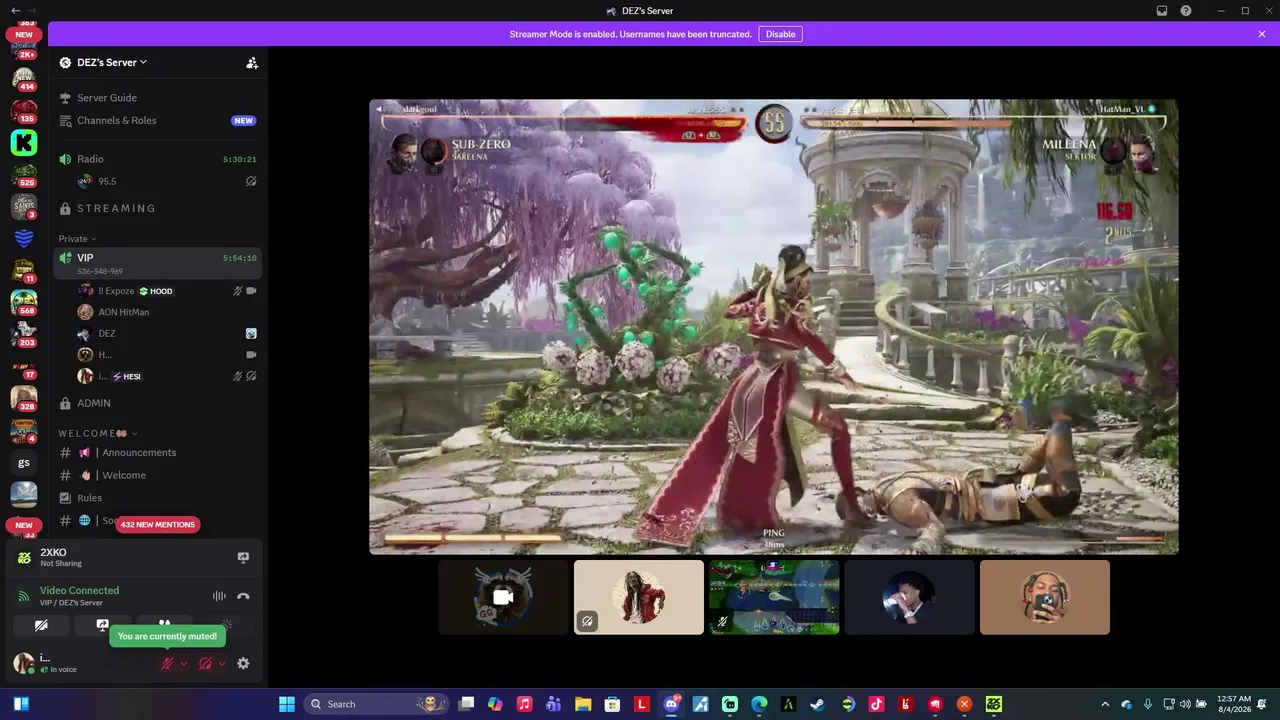Open the server with 135 badge
The height and width of the screenshot is (720, 1280).
point(24,111)
